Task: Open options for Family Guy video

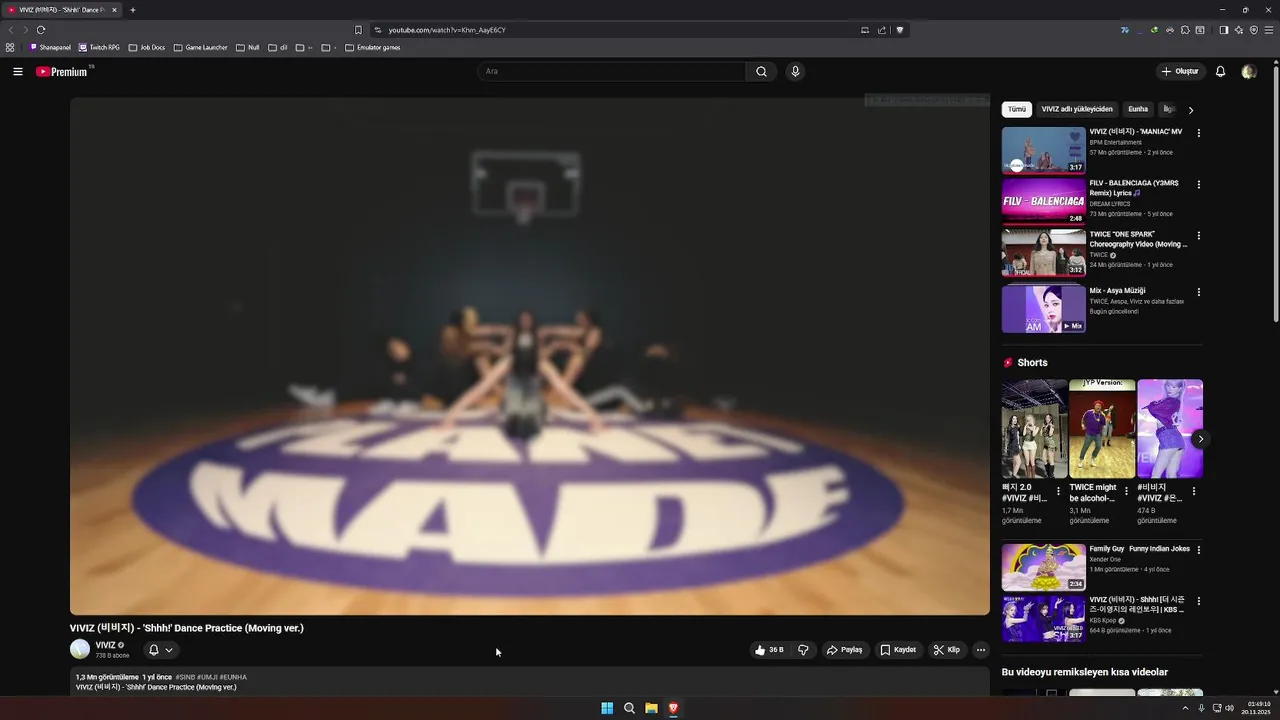Action: (1199, 550)
